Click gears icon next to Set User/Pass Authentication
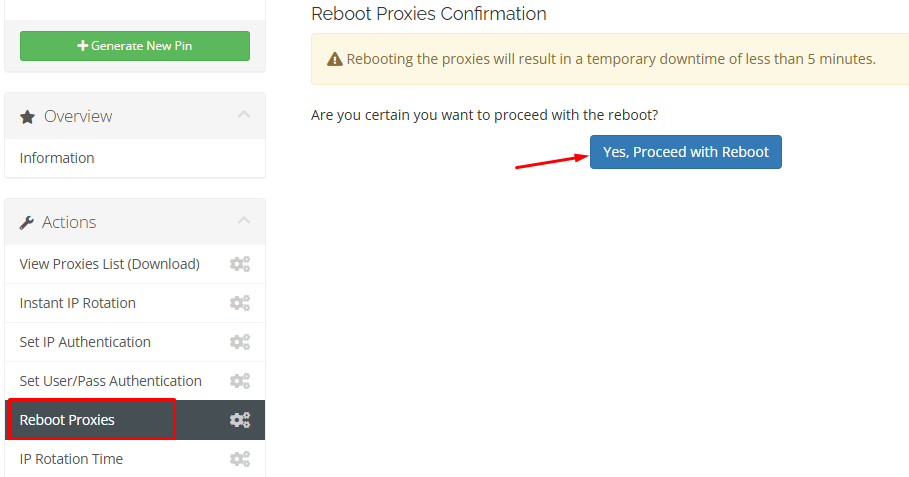This screenshot has width=909, height=477. (240, 381)
